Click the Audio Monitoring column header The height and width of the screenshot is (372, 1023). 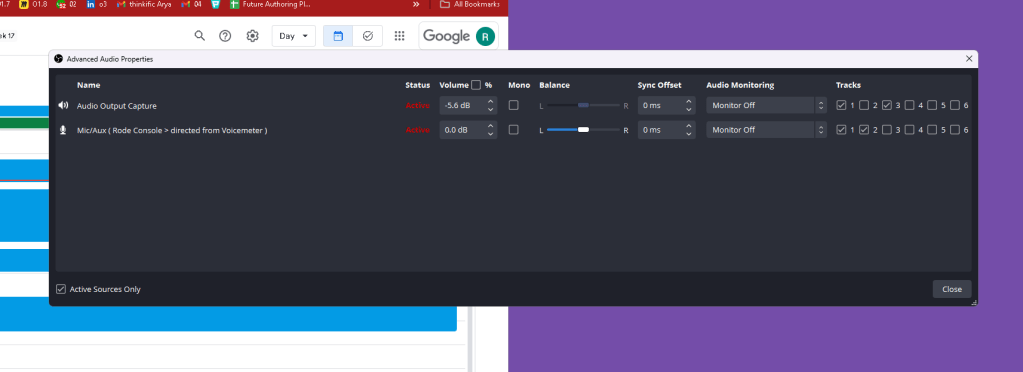point(740,85)
